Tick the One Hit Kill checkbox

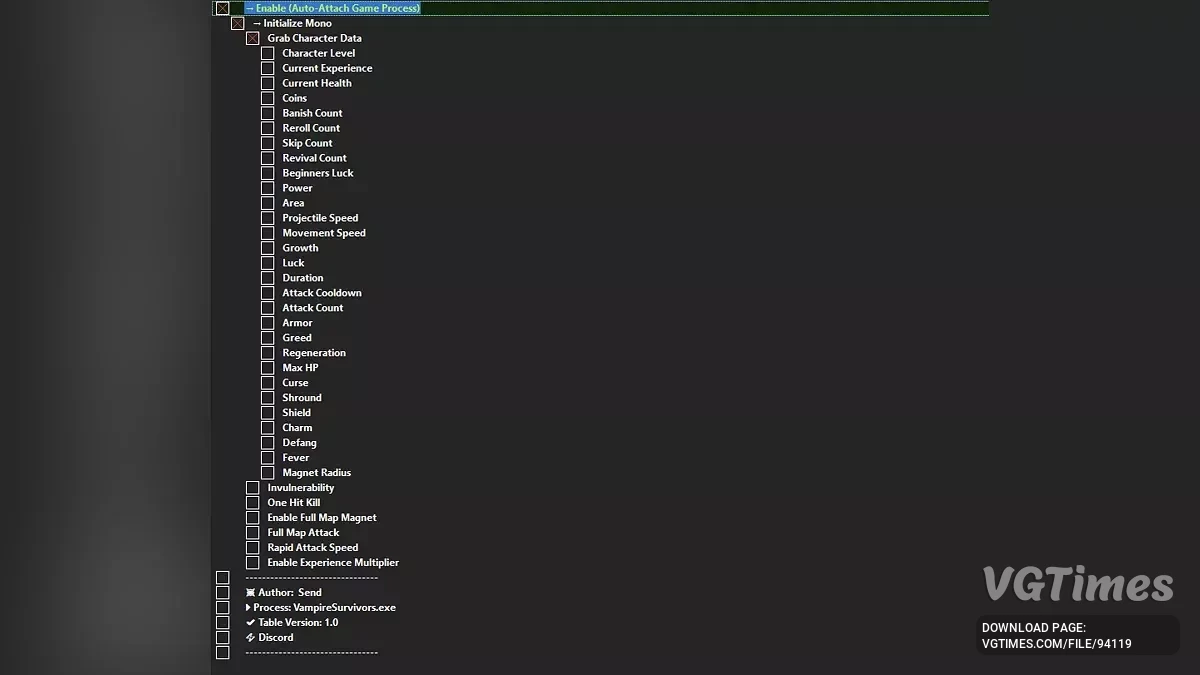click(253, 503)
